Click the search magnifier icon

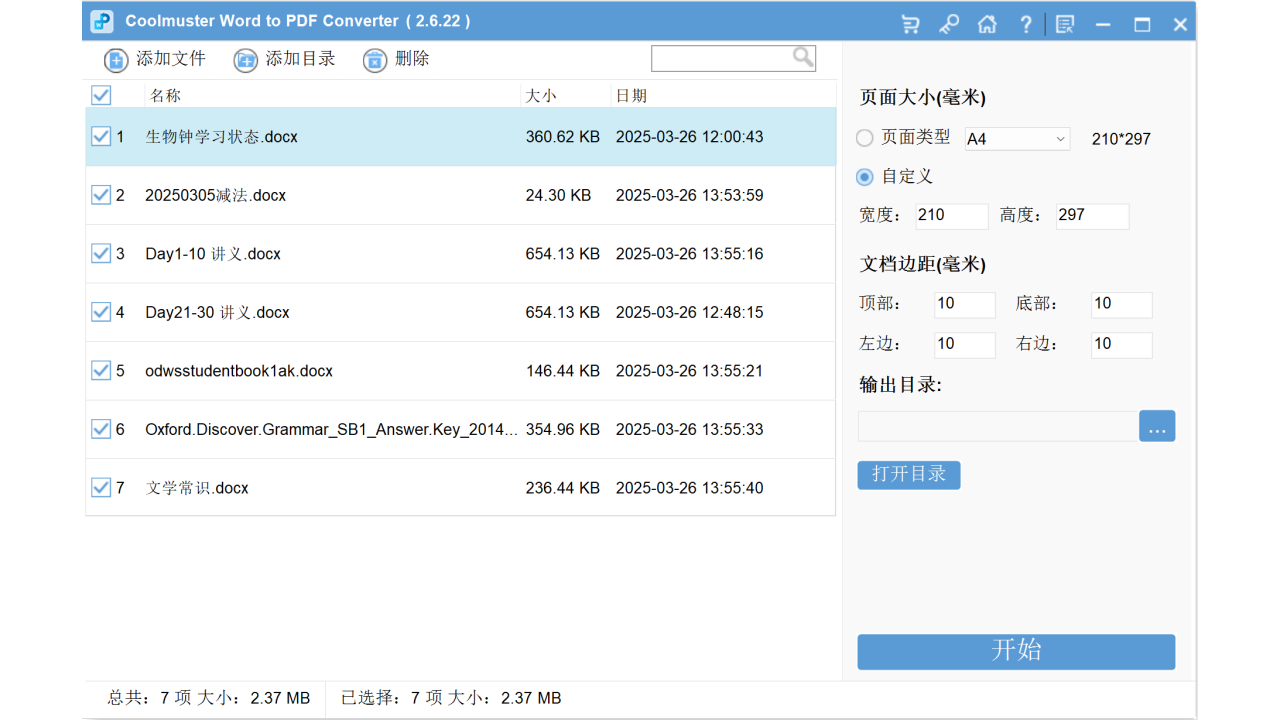[x=802, y=57]
